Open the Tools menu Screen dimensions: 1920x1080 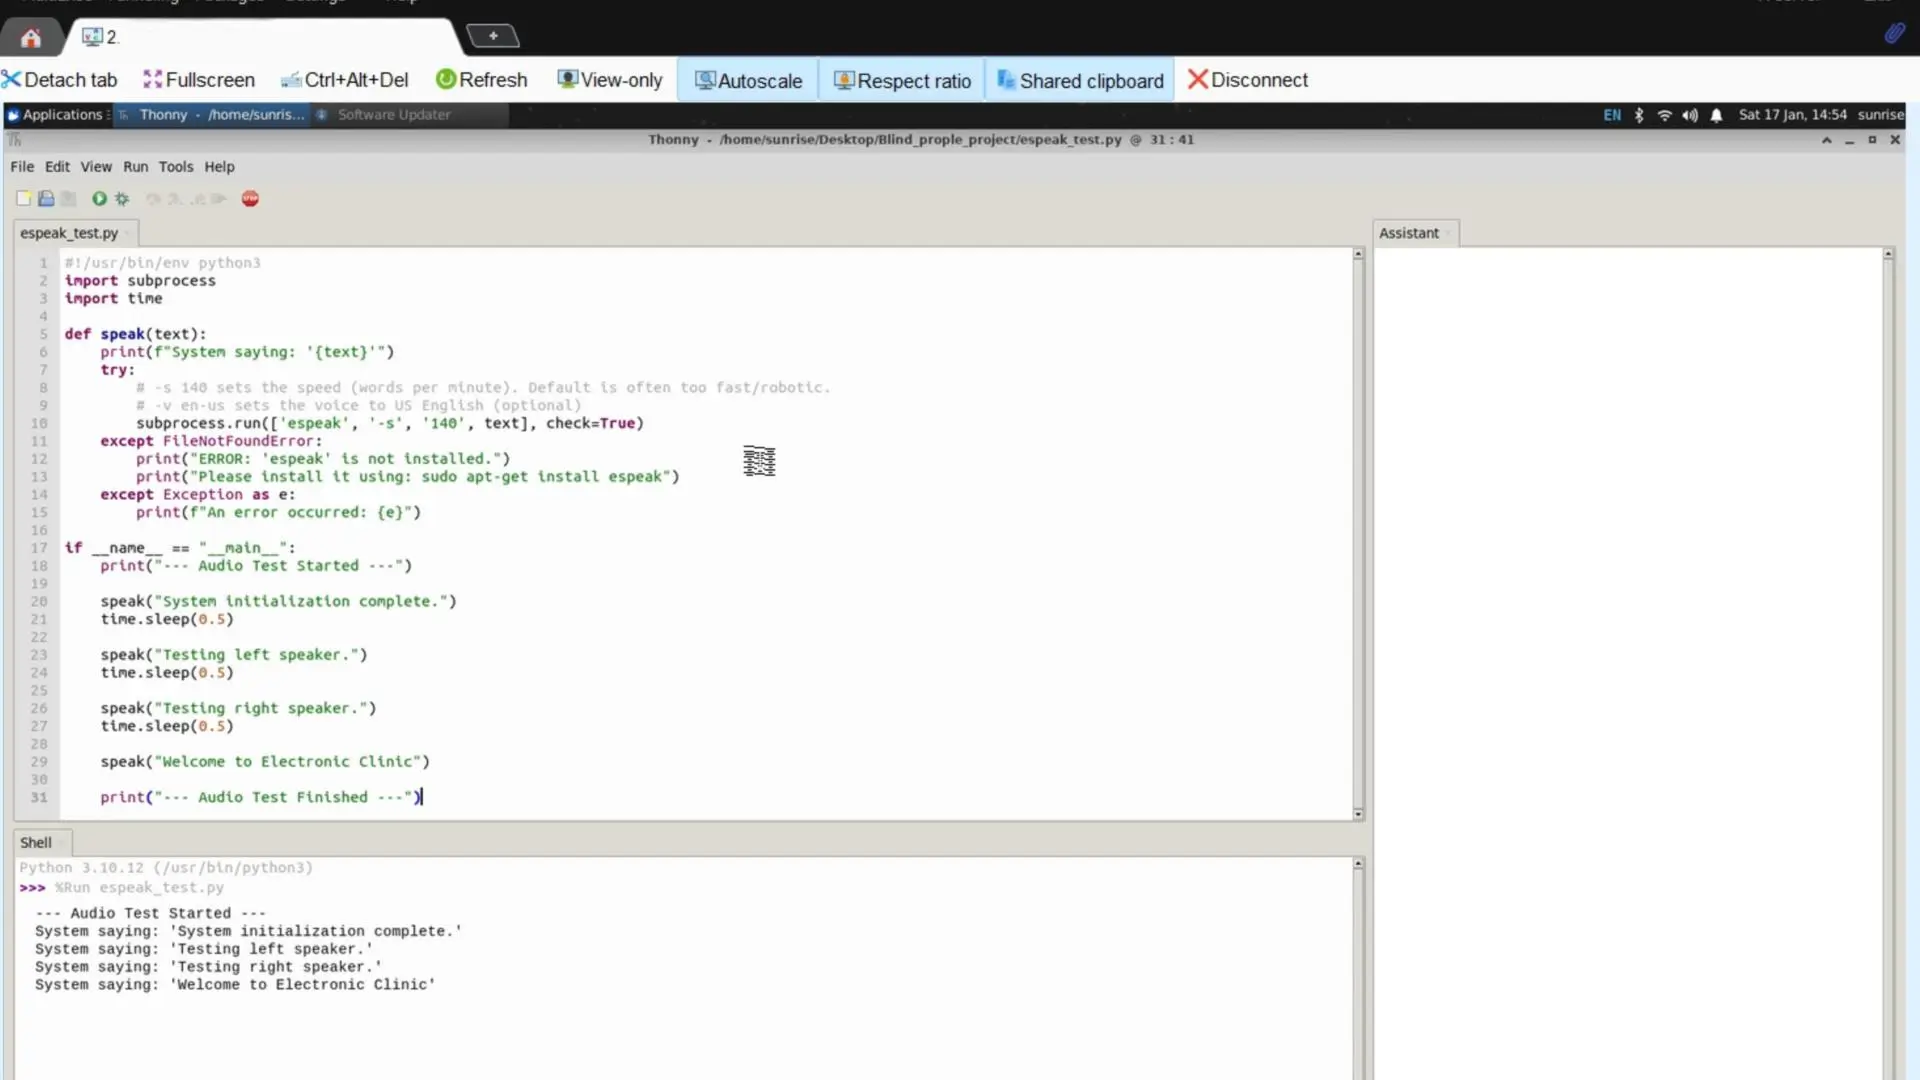(x=175, y=167)
